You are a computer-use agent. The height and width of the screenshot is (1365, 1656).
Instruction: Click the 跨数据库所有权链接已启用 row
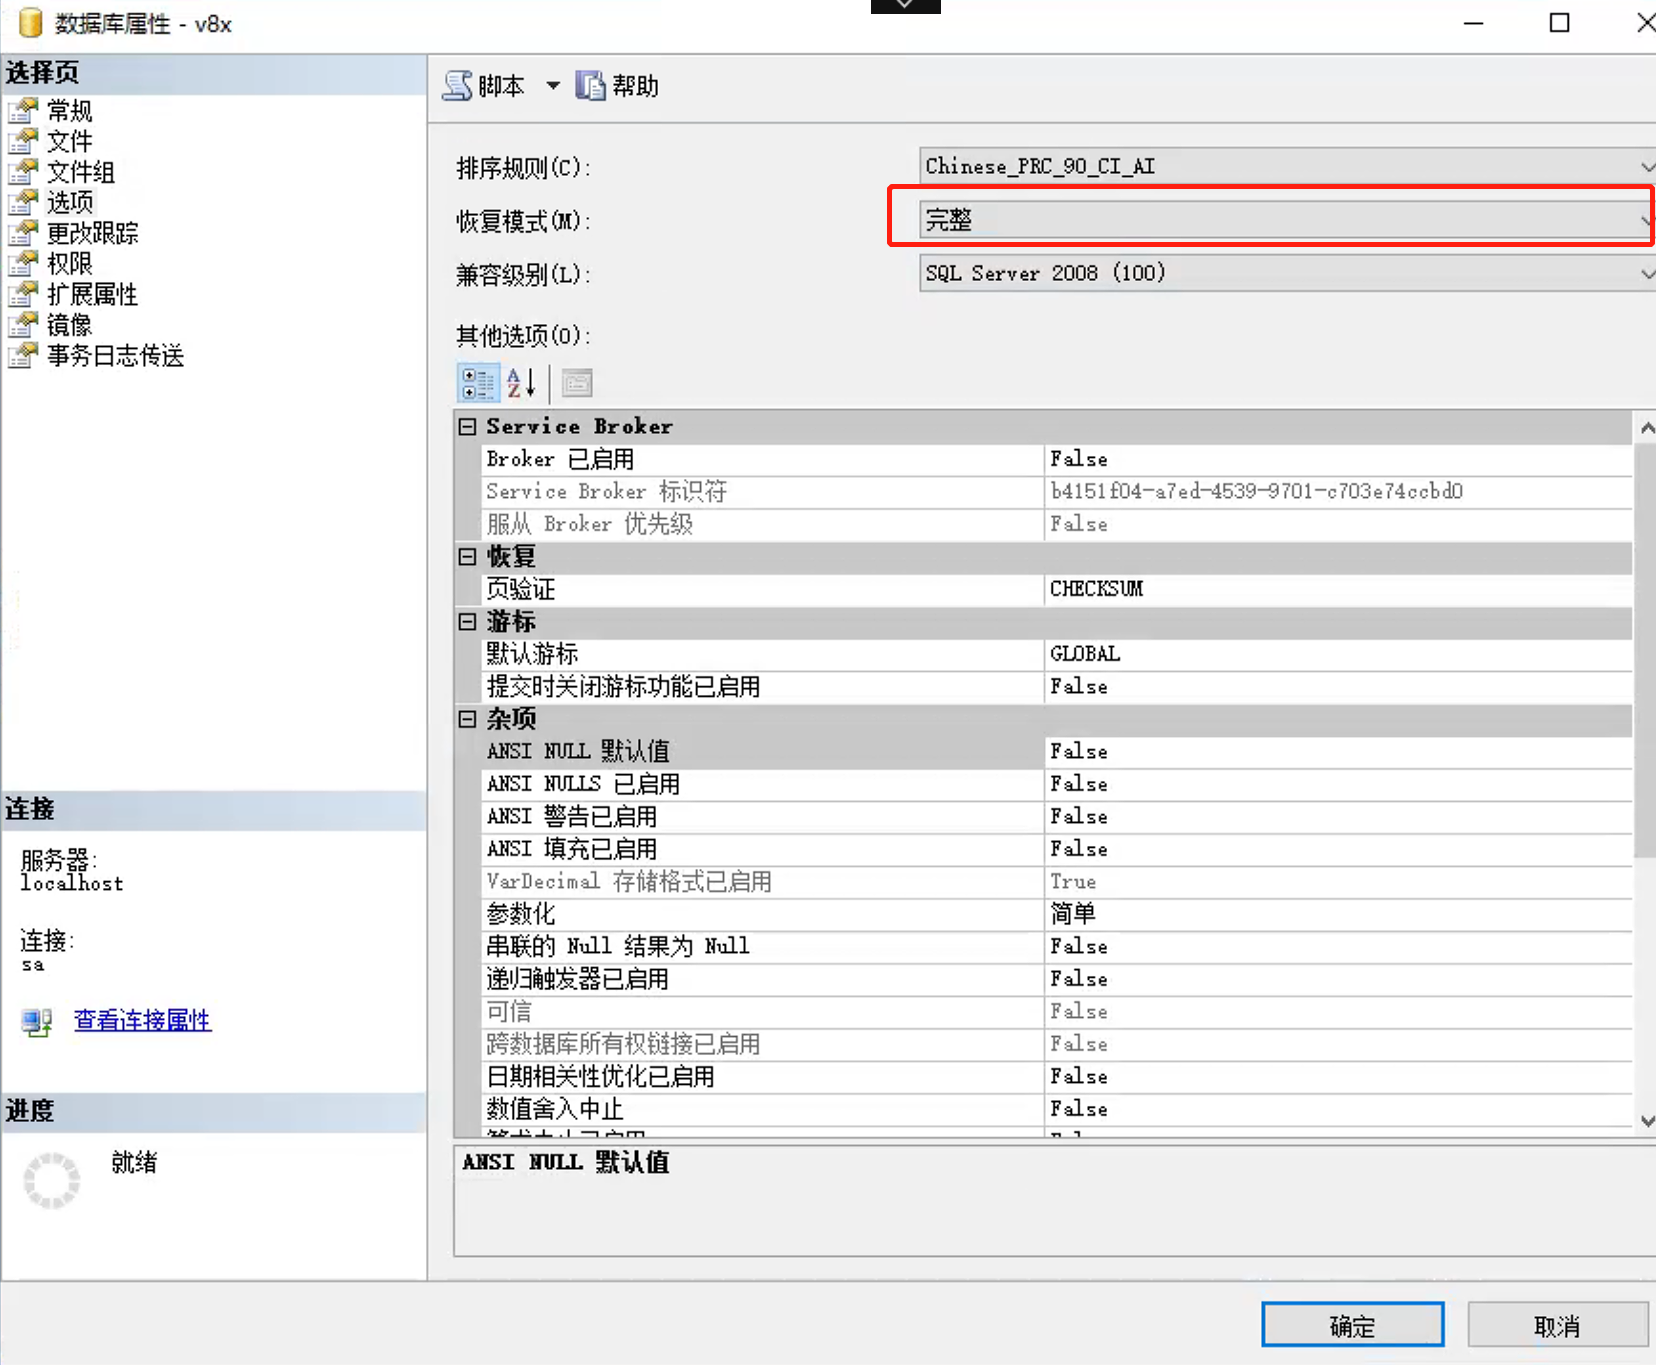click(x=1057, y=1044)
